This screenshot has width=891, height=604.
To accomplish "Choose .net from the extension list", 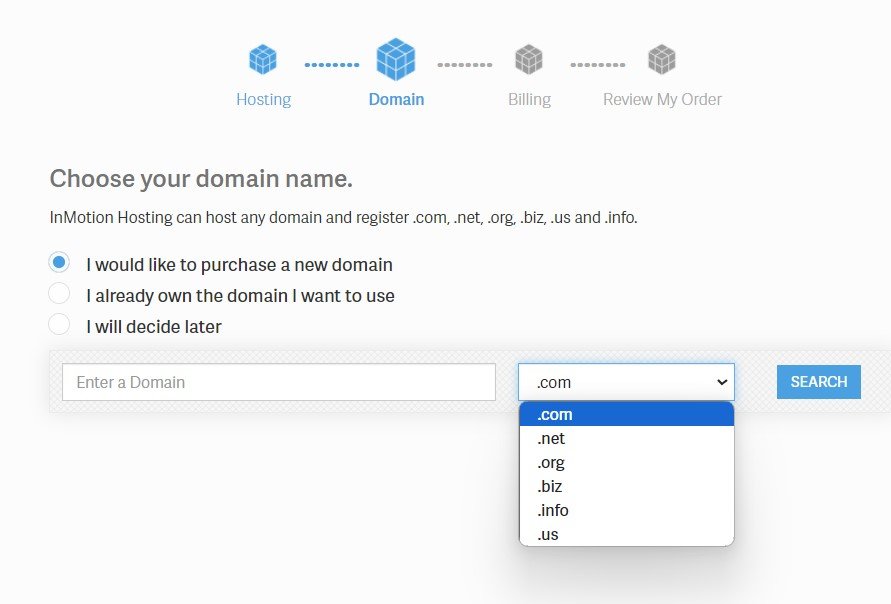I will pyautogui.click(x=627, y=438).
